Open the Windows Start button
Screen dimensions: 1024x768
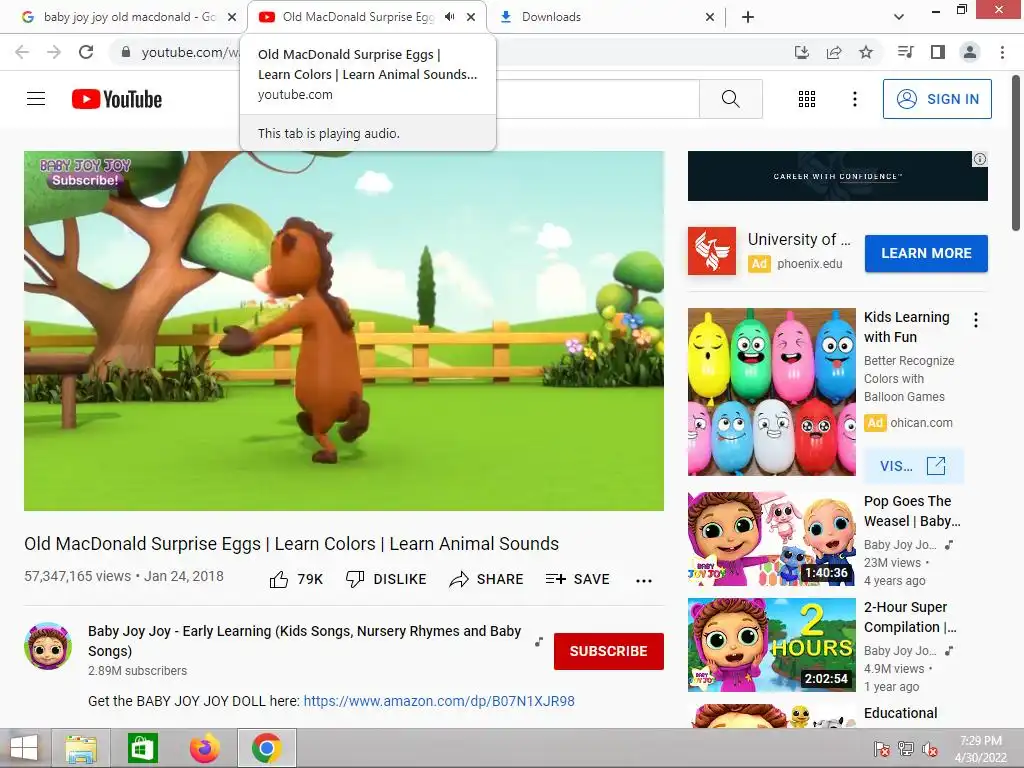(24, 748)
